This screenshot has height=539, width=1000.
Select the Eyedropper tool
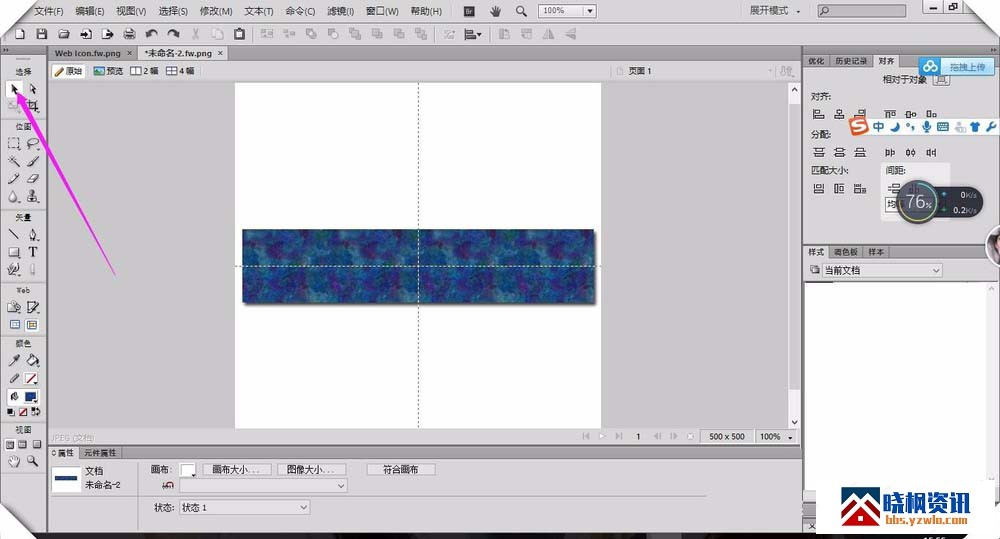14,360
